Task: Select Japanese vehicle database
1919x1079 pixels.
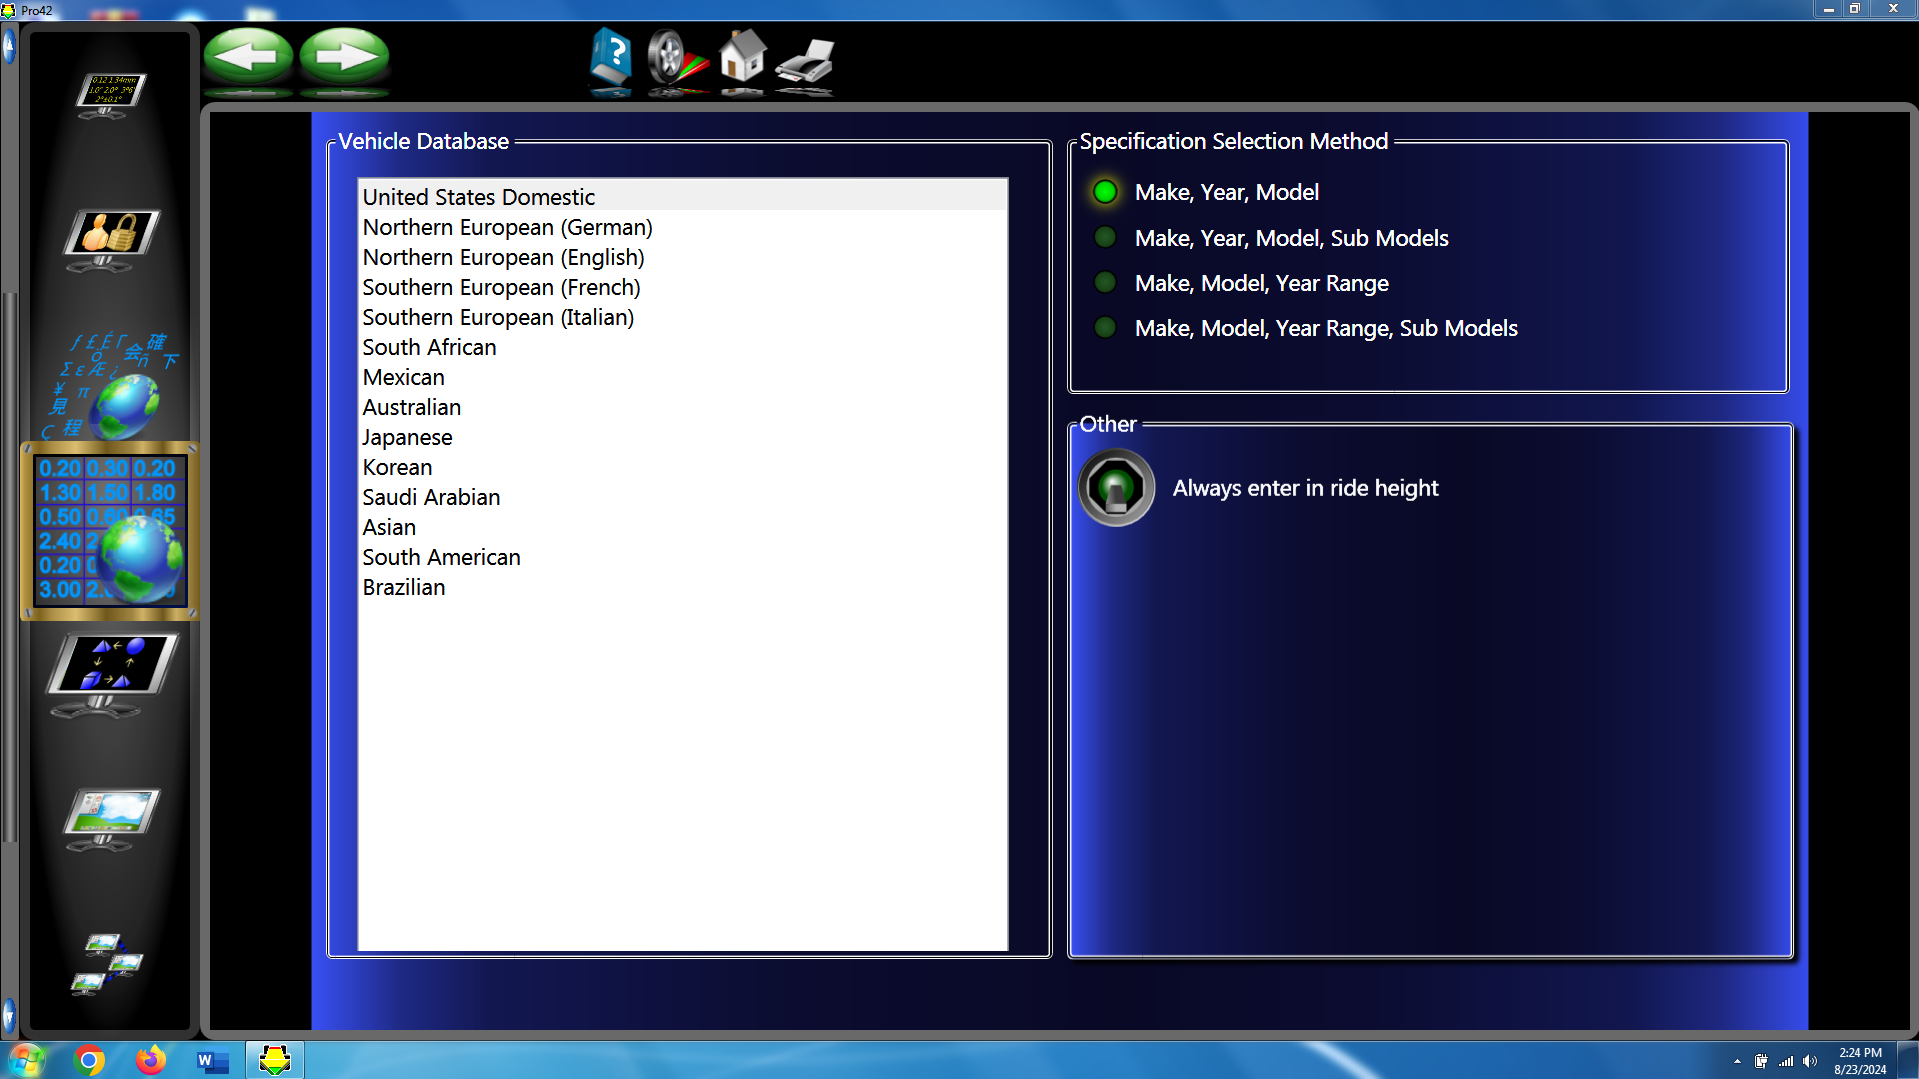Action: (682, 437)
